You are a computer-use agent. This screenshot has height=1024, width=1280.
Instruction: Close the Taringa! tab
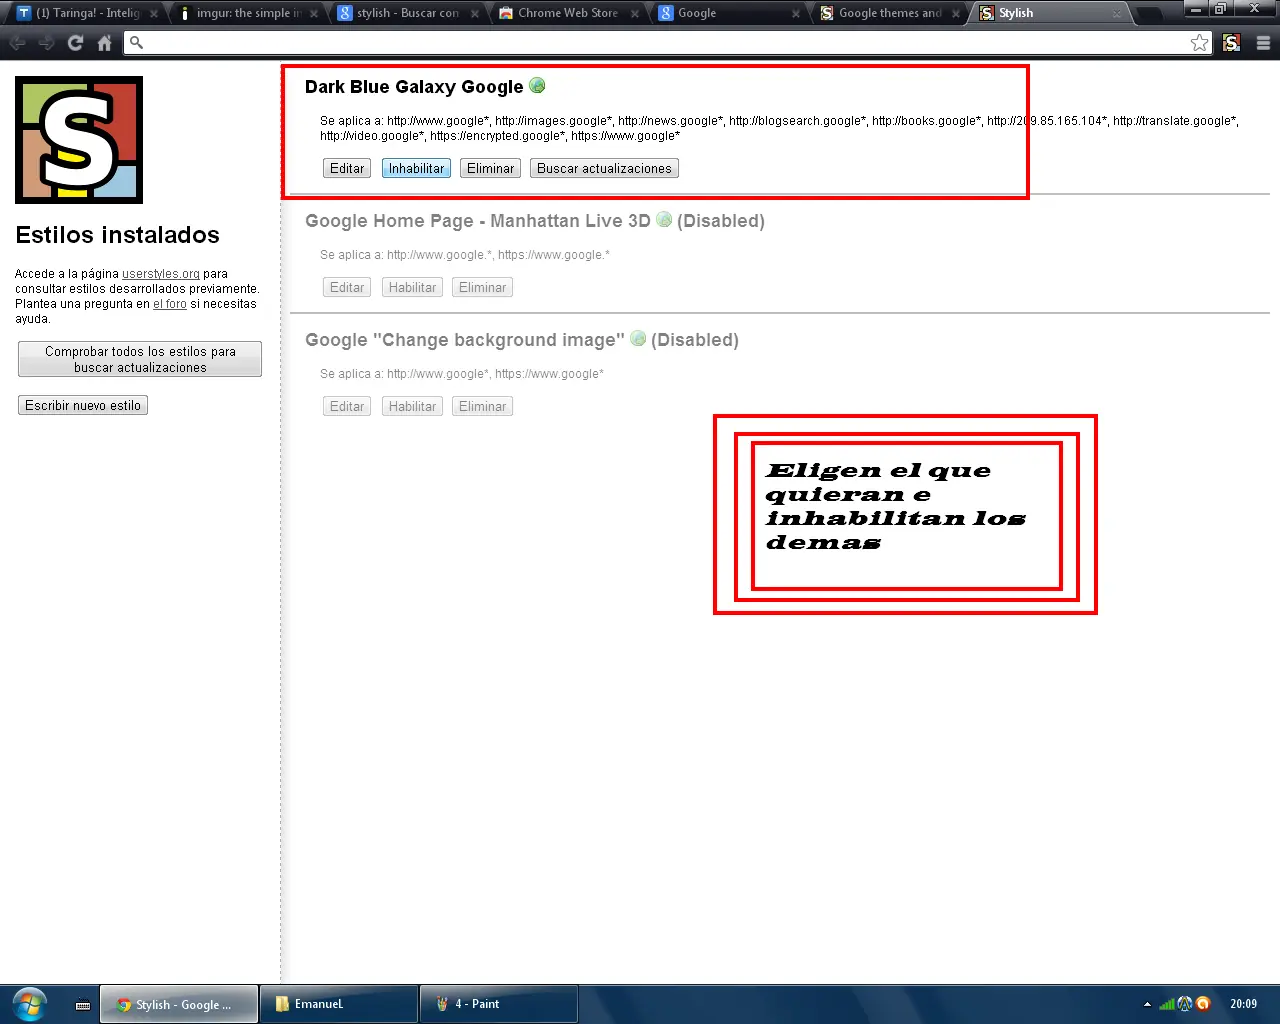[154, 14]
